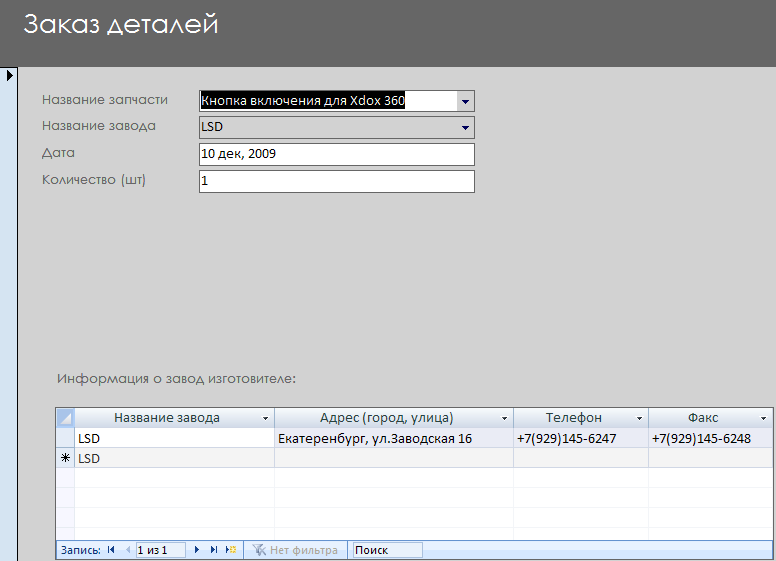Viewport: 776px width, 561px height.
Task: Open Телефон column filter arrow
Action: point(639,419)
